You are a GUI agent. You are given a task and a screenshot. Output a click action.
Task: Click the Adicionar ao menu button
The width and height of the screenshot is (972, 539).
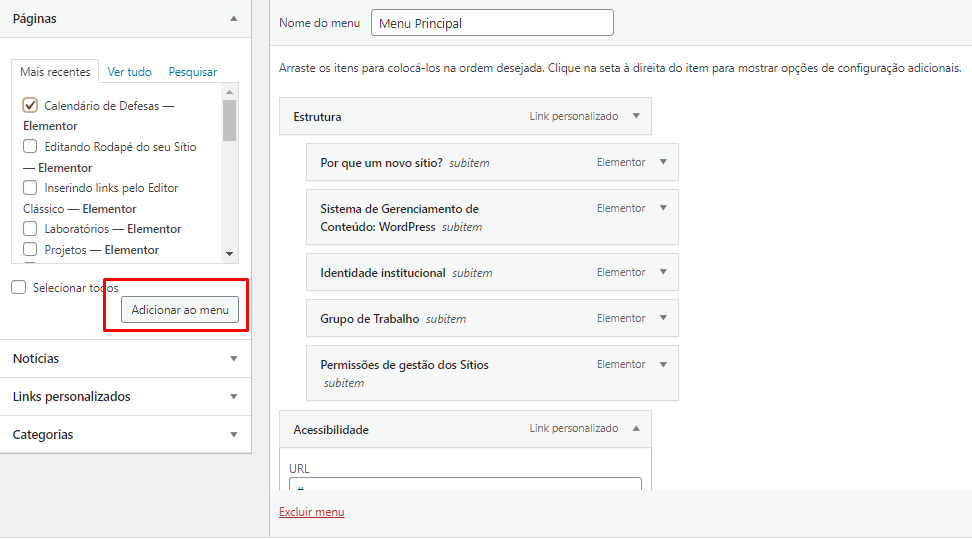click(x=180, y=310)
